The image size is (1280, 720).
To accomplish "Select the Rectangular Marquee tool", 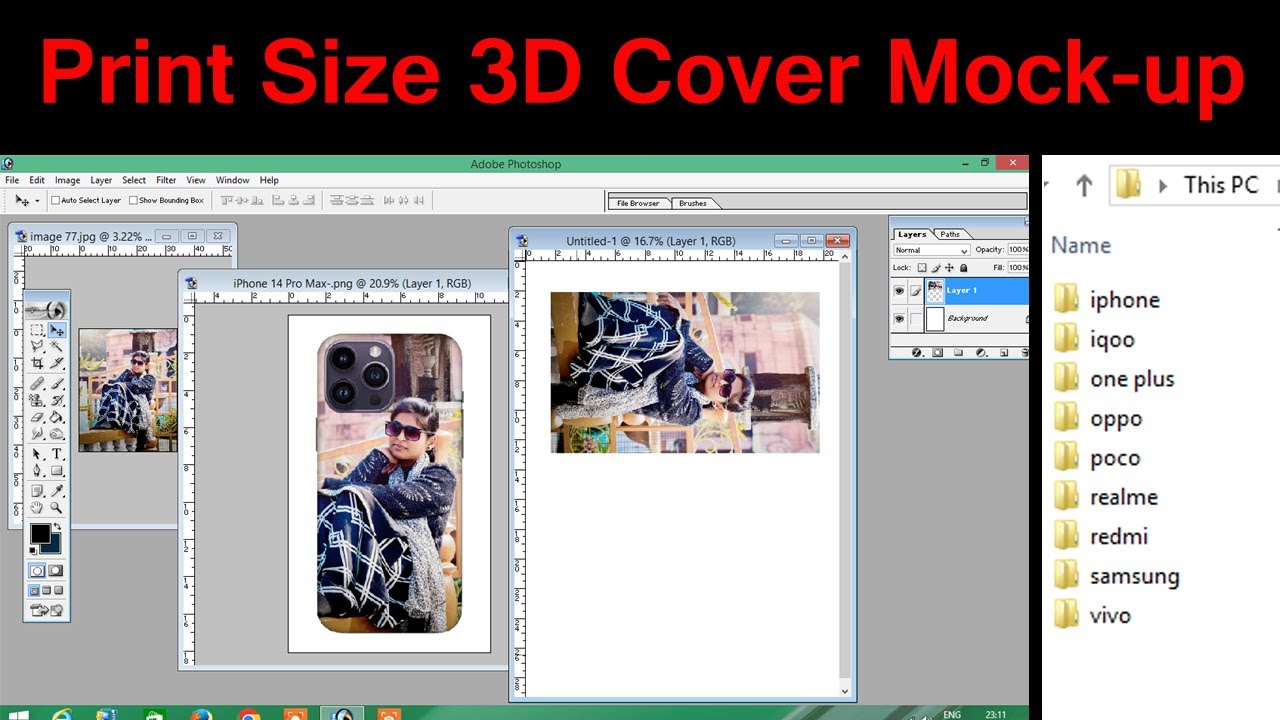I will click(37, 330).
